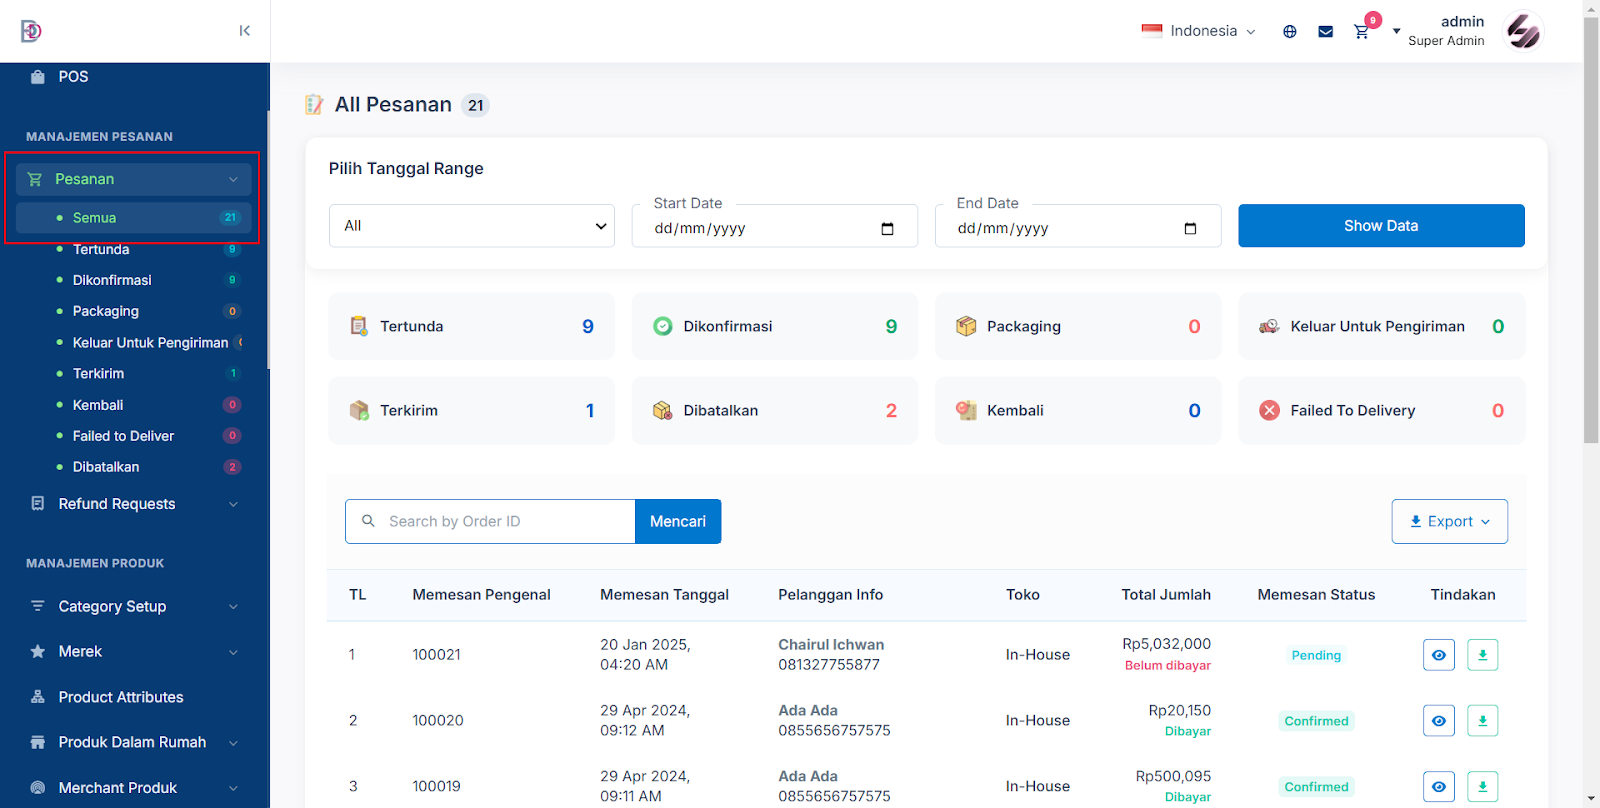Viewport: 1600px width, 808px height.
Task: Open the Export dropdown
Action: 1450,521
